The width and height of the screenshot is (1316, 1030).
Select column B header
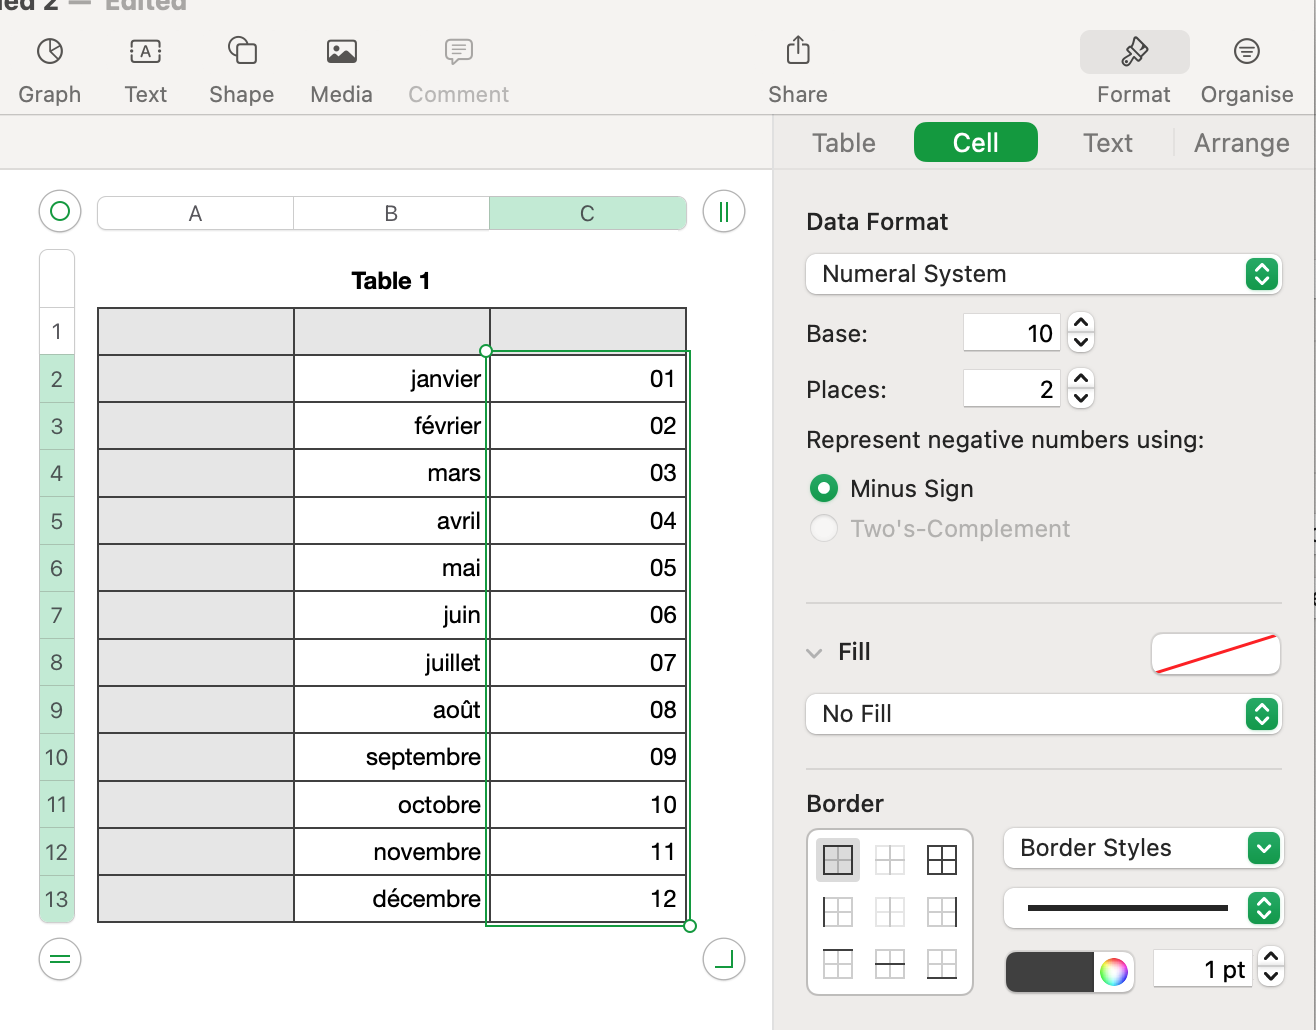click(390, 212)
